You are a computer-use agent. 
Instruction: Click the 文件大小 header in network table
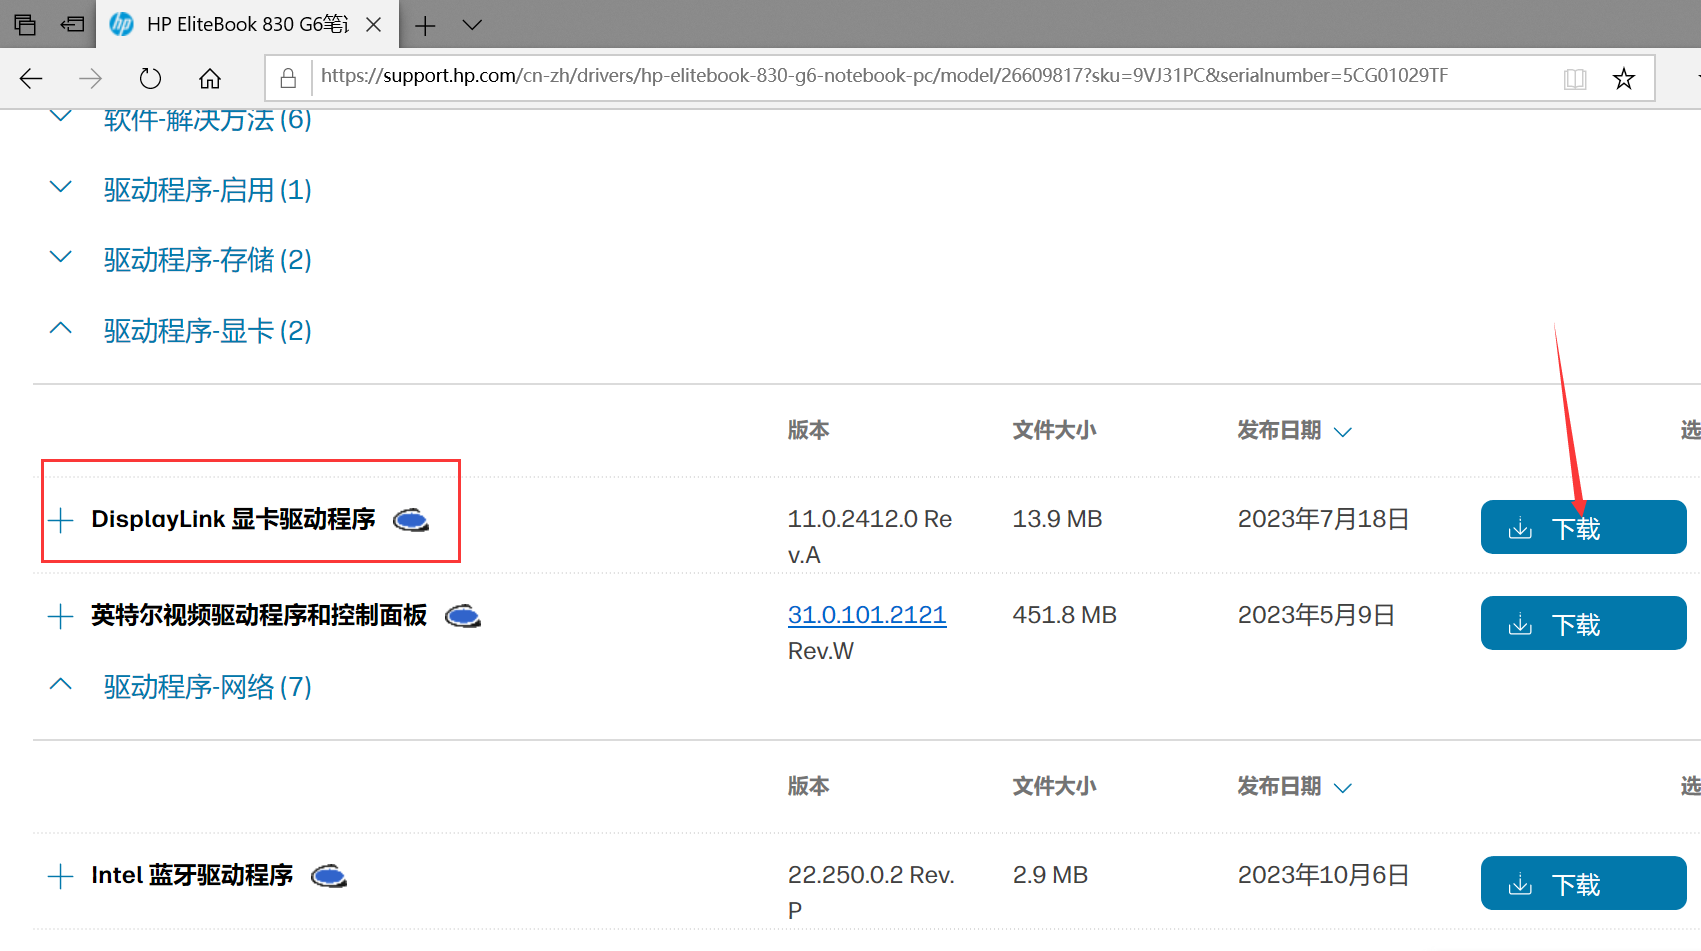coord(1054,786)
